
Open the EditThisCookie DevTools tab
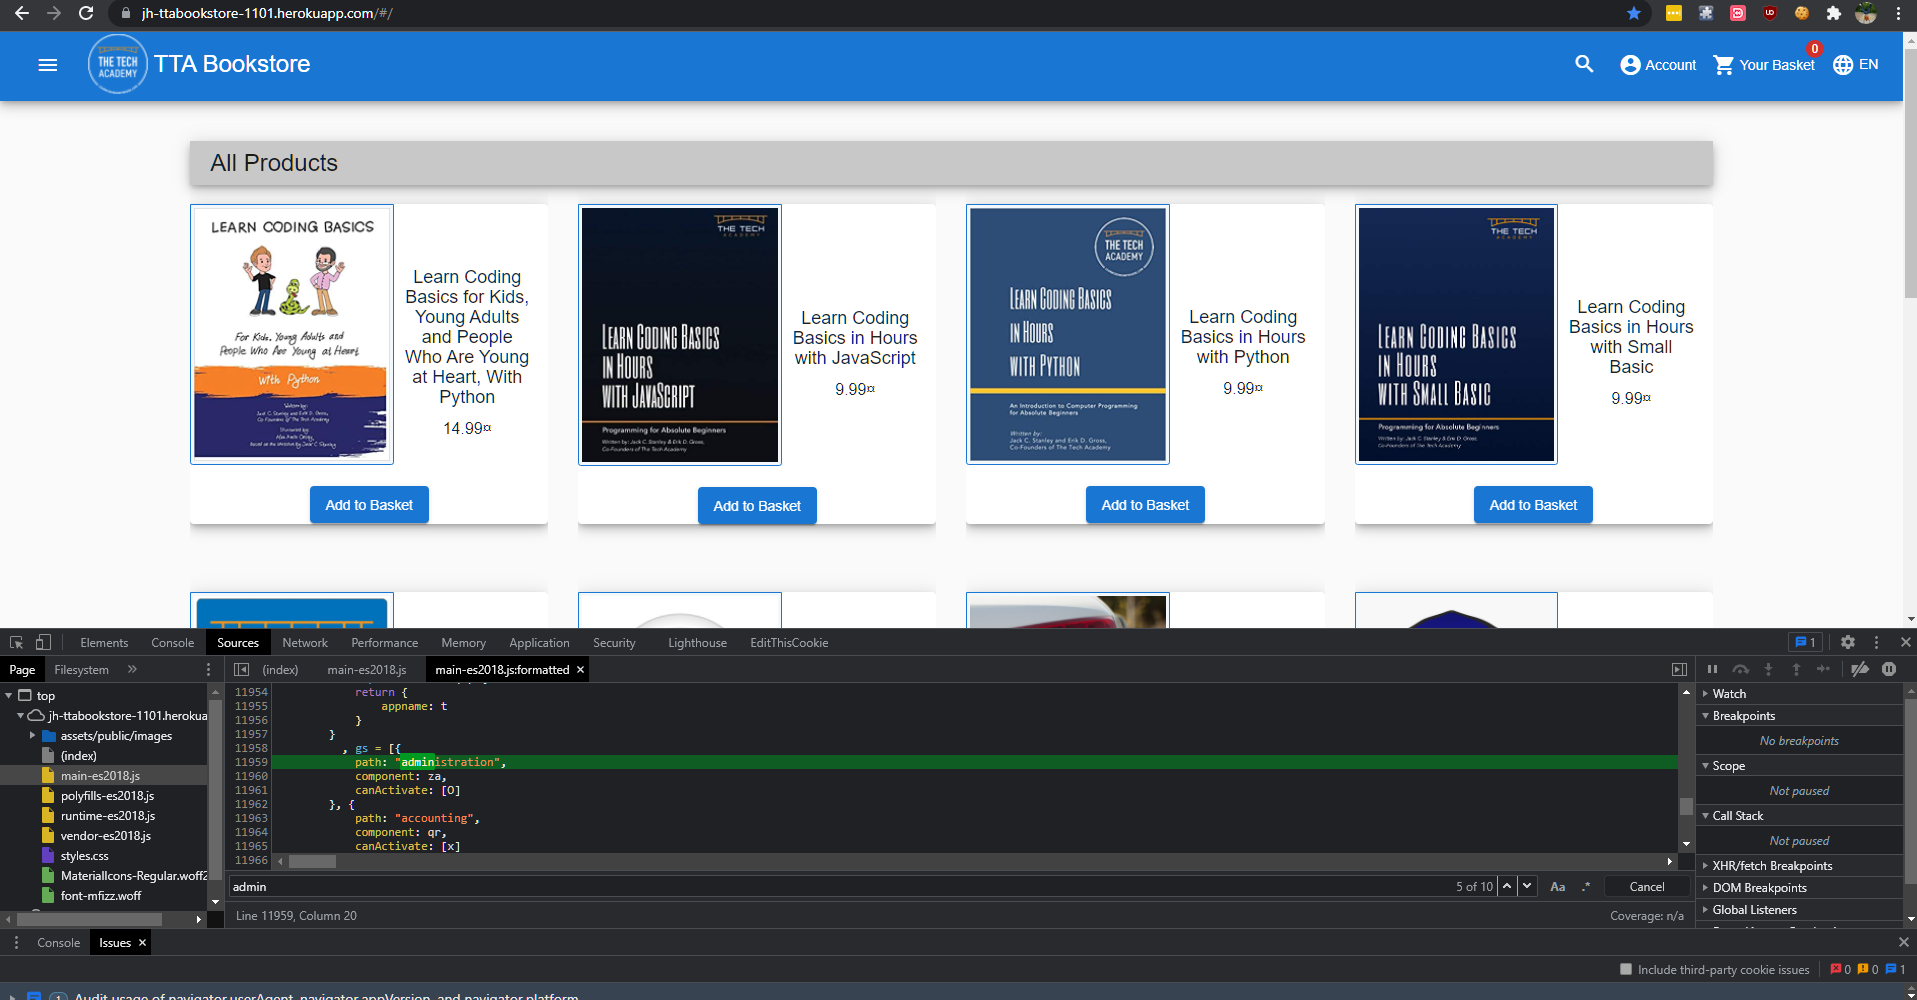[x=789, y=643]
